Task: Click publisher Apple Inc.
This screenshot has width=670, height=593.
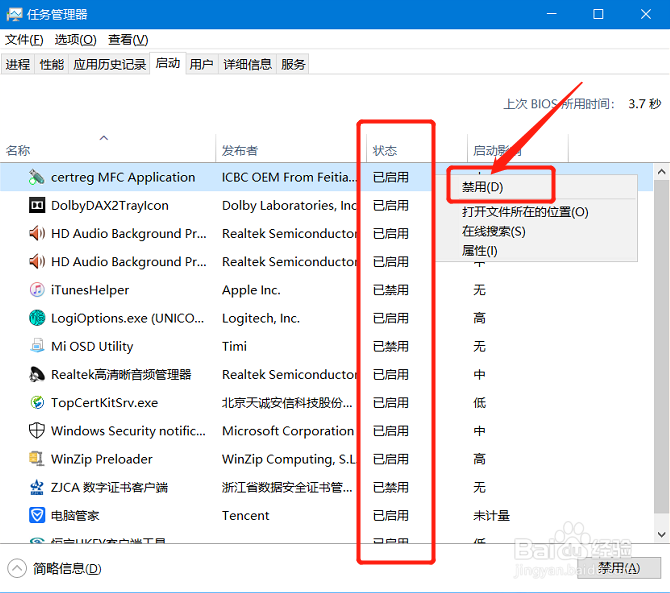Action: click(x=251, y=290)
